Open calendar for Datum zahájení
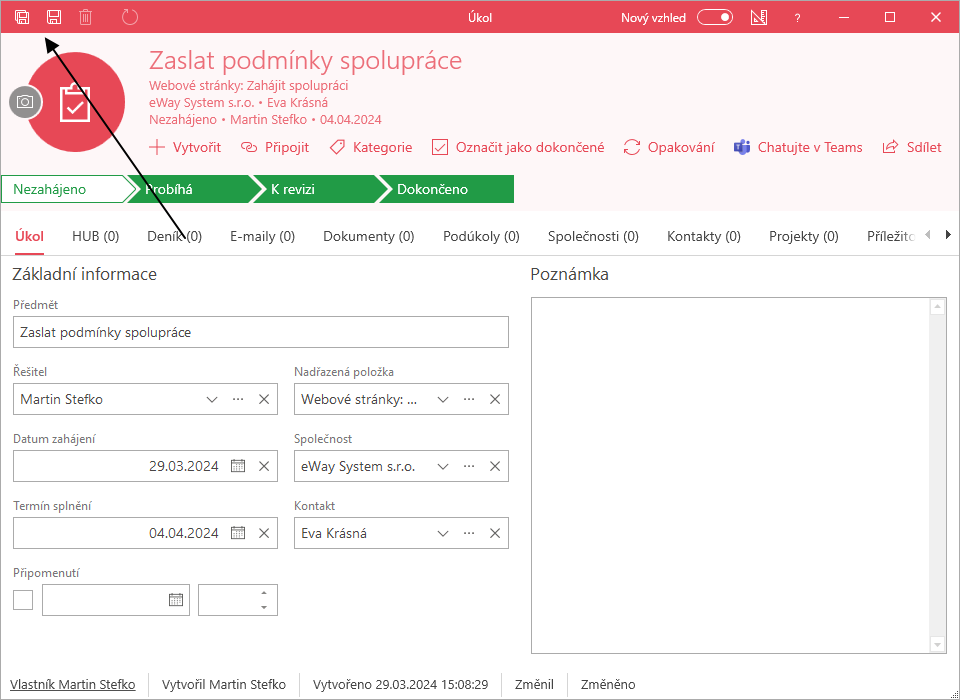 click(x=238, y=466)
